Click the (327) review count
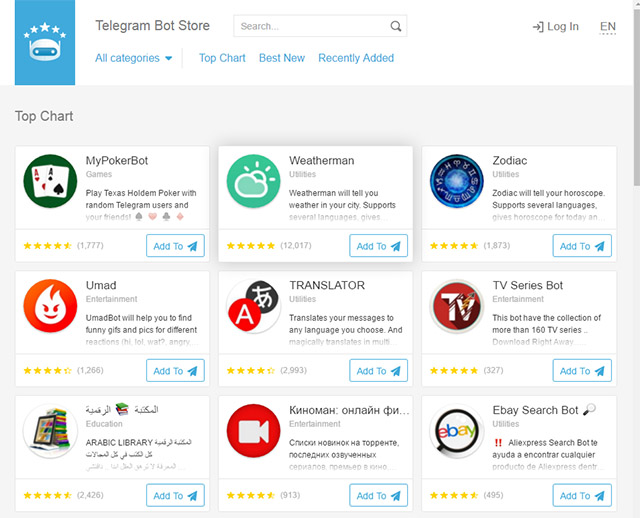 point(493,370)
